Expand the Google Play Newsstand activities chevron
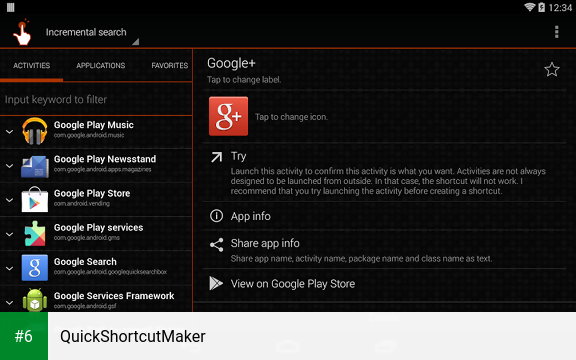The width and height of the screenshot is (576, 360). 10,166
